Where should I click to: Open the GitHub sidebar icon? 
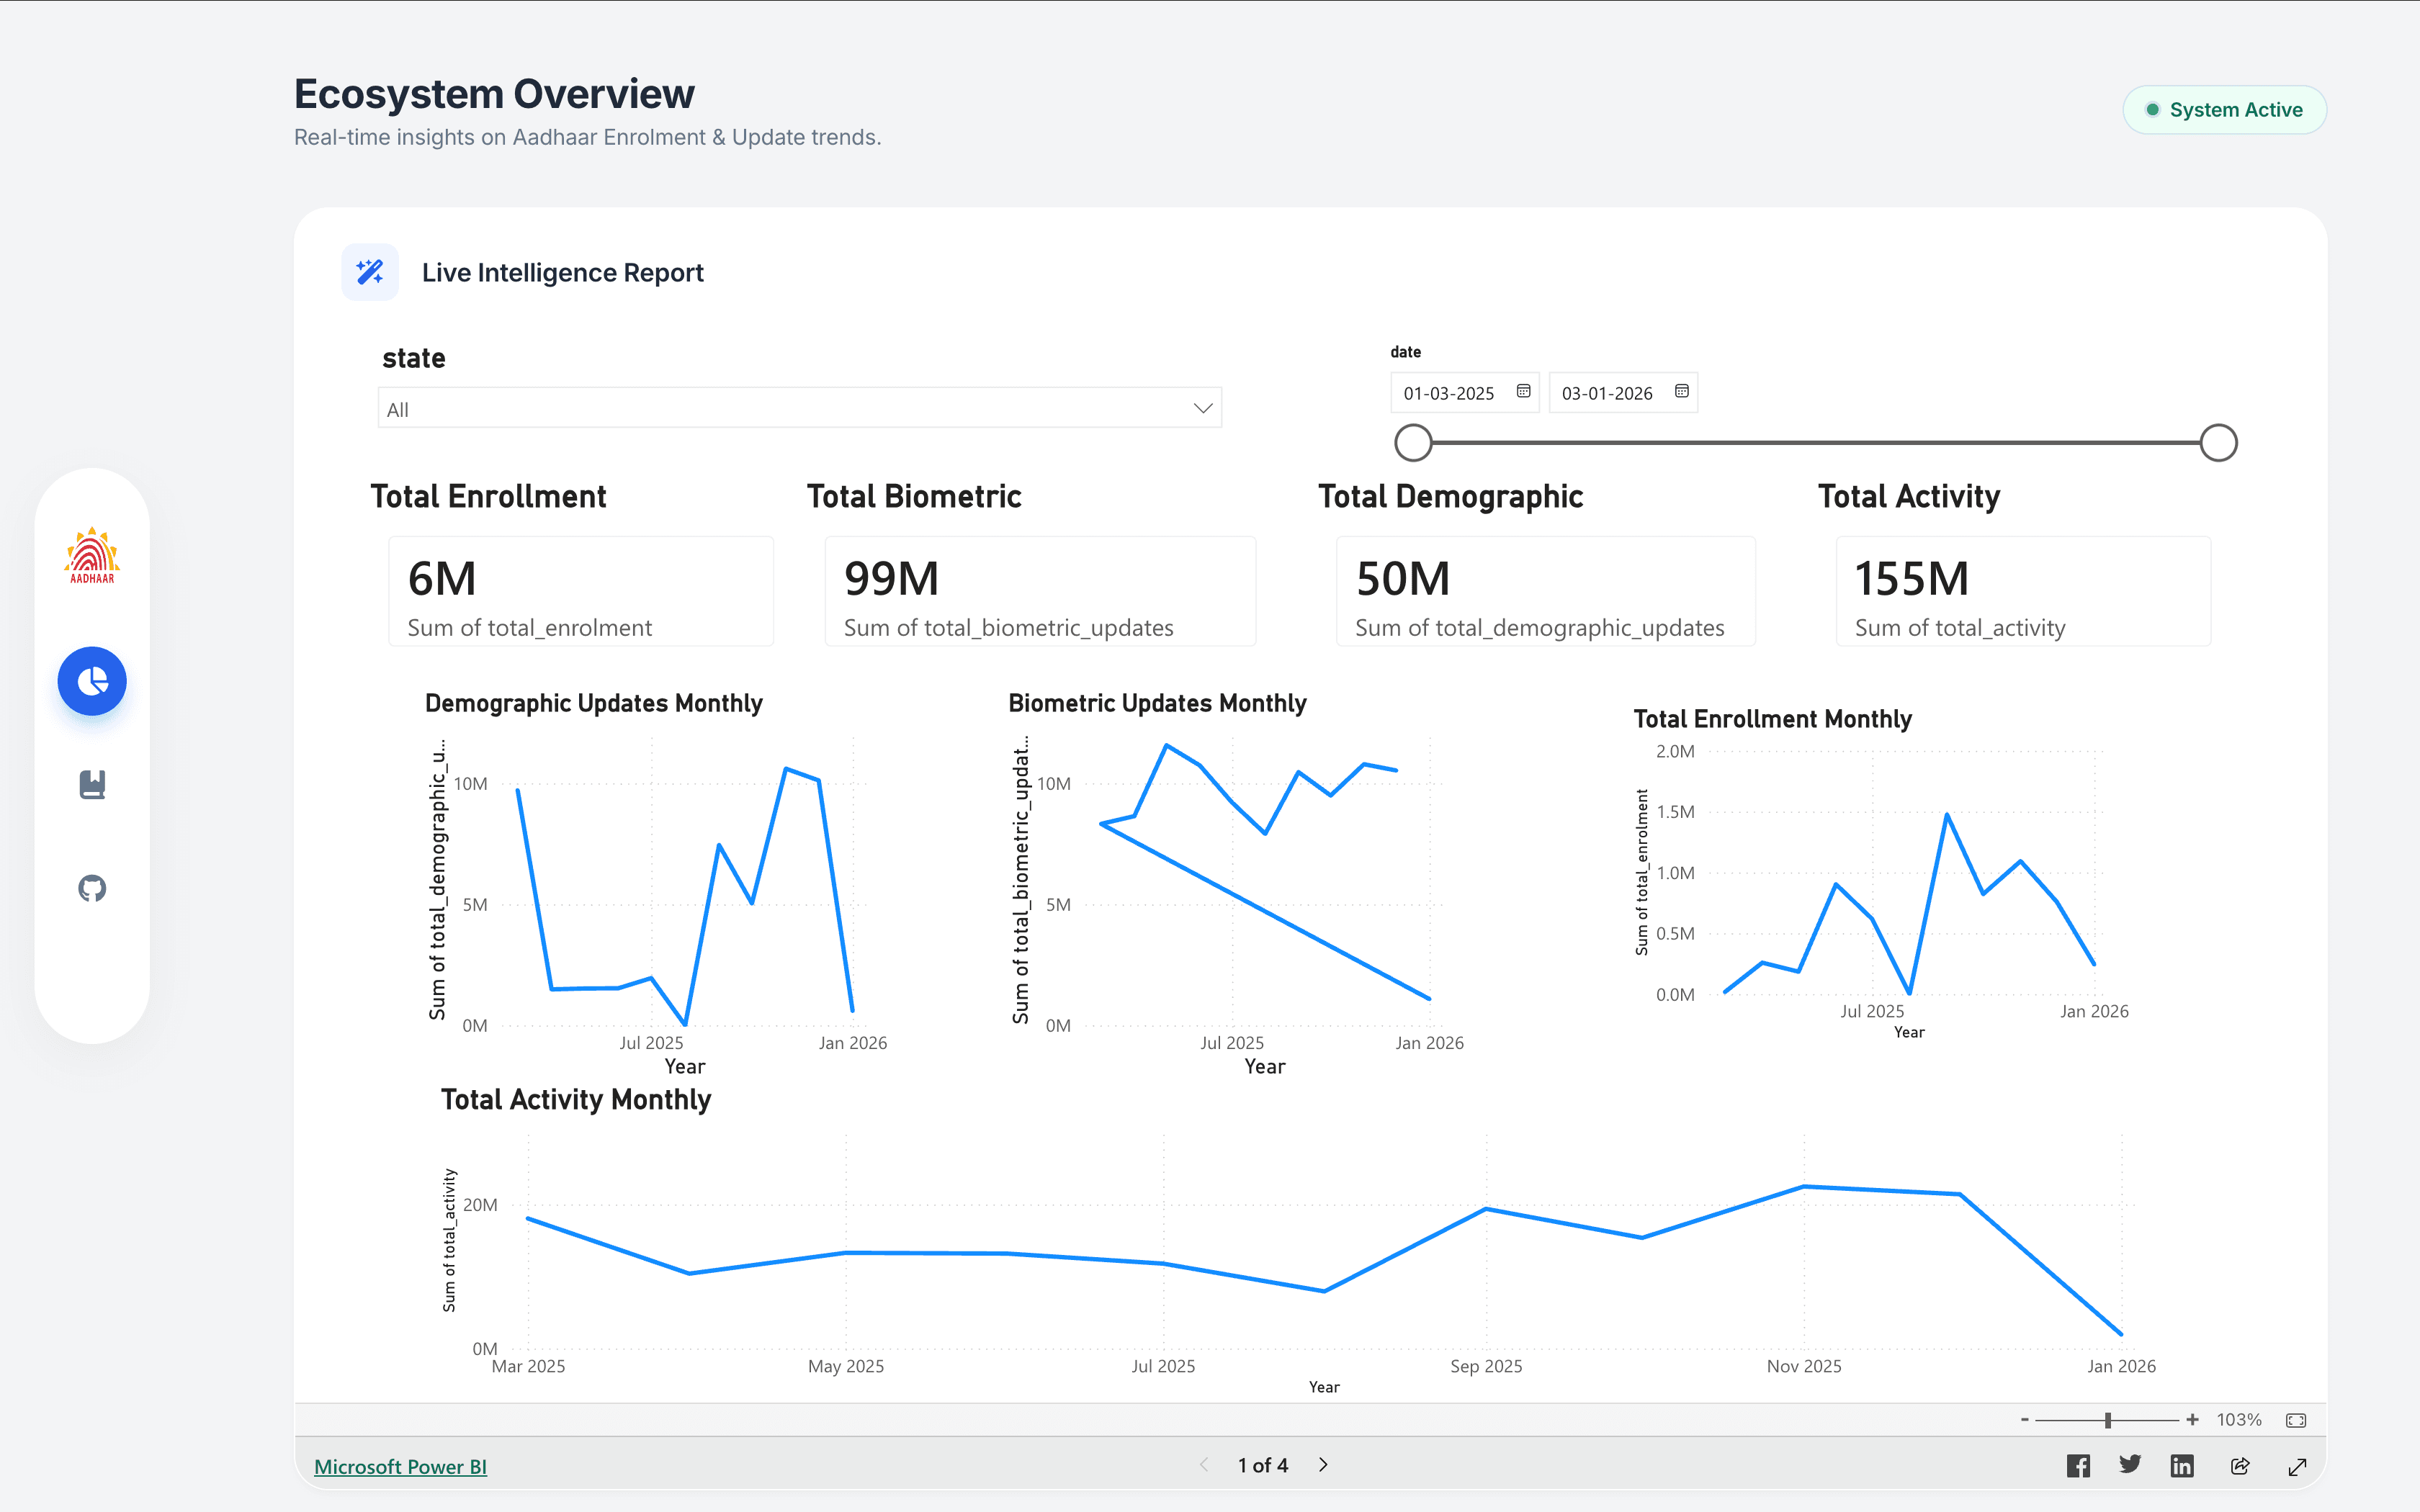[x=92, y=888]
